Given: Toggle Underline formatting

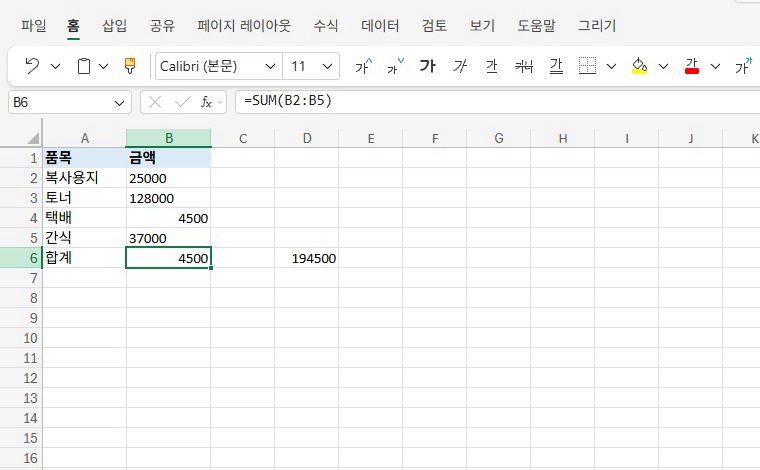Looking at the screenshot, I should point(491,66).
